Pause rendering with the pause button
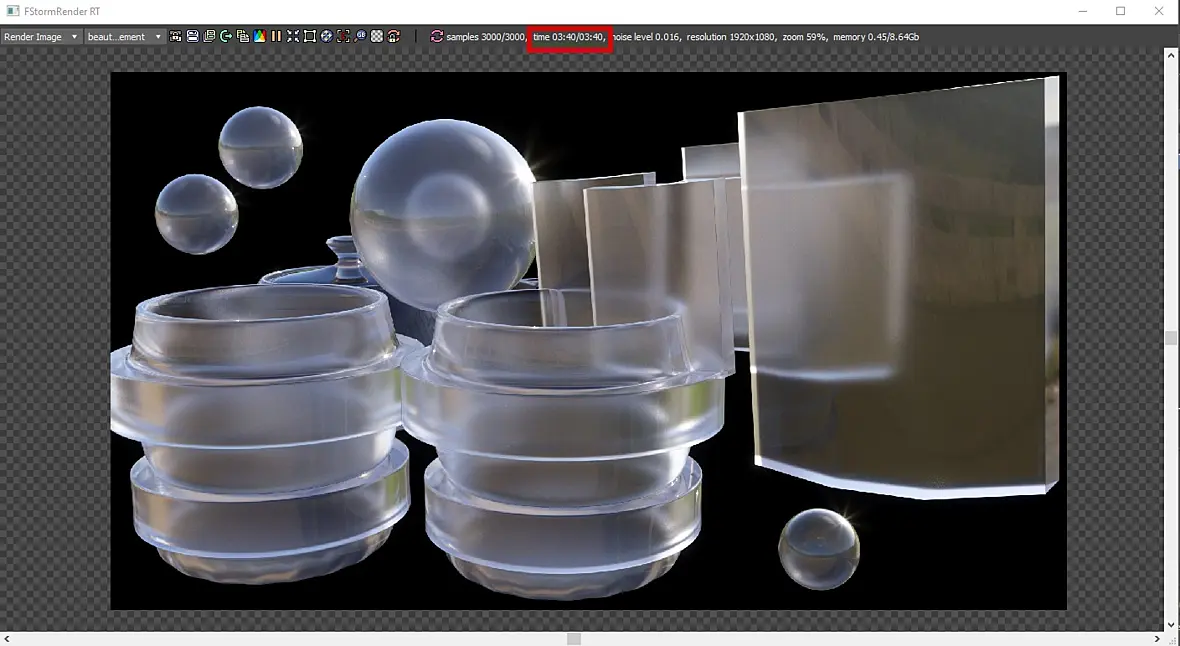Viewport: 1180px width, 646px height. 276,36
